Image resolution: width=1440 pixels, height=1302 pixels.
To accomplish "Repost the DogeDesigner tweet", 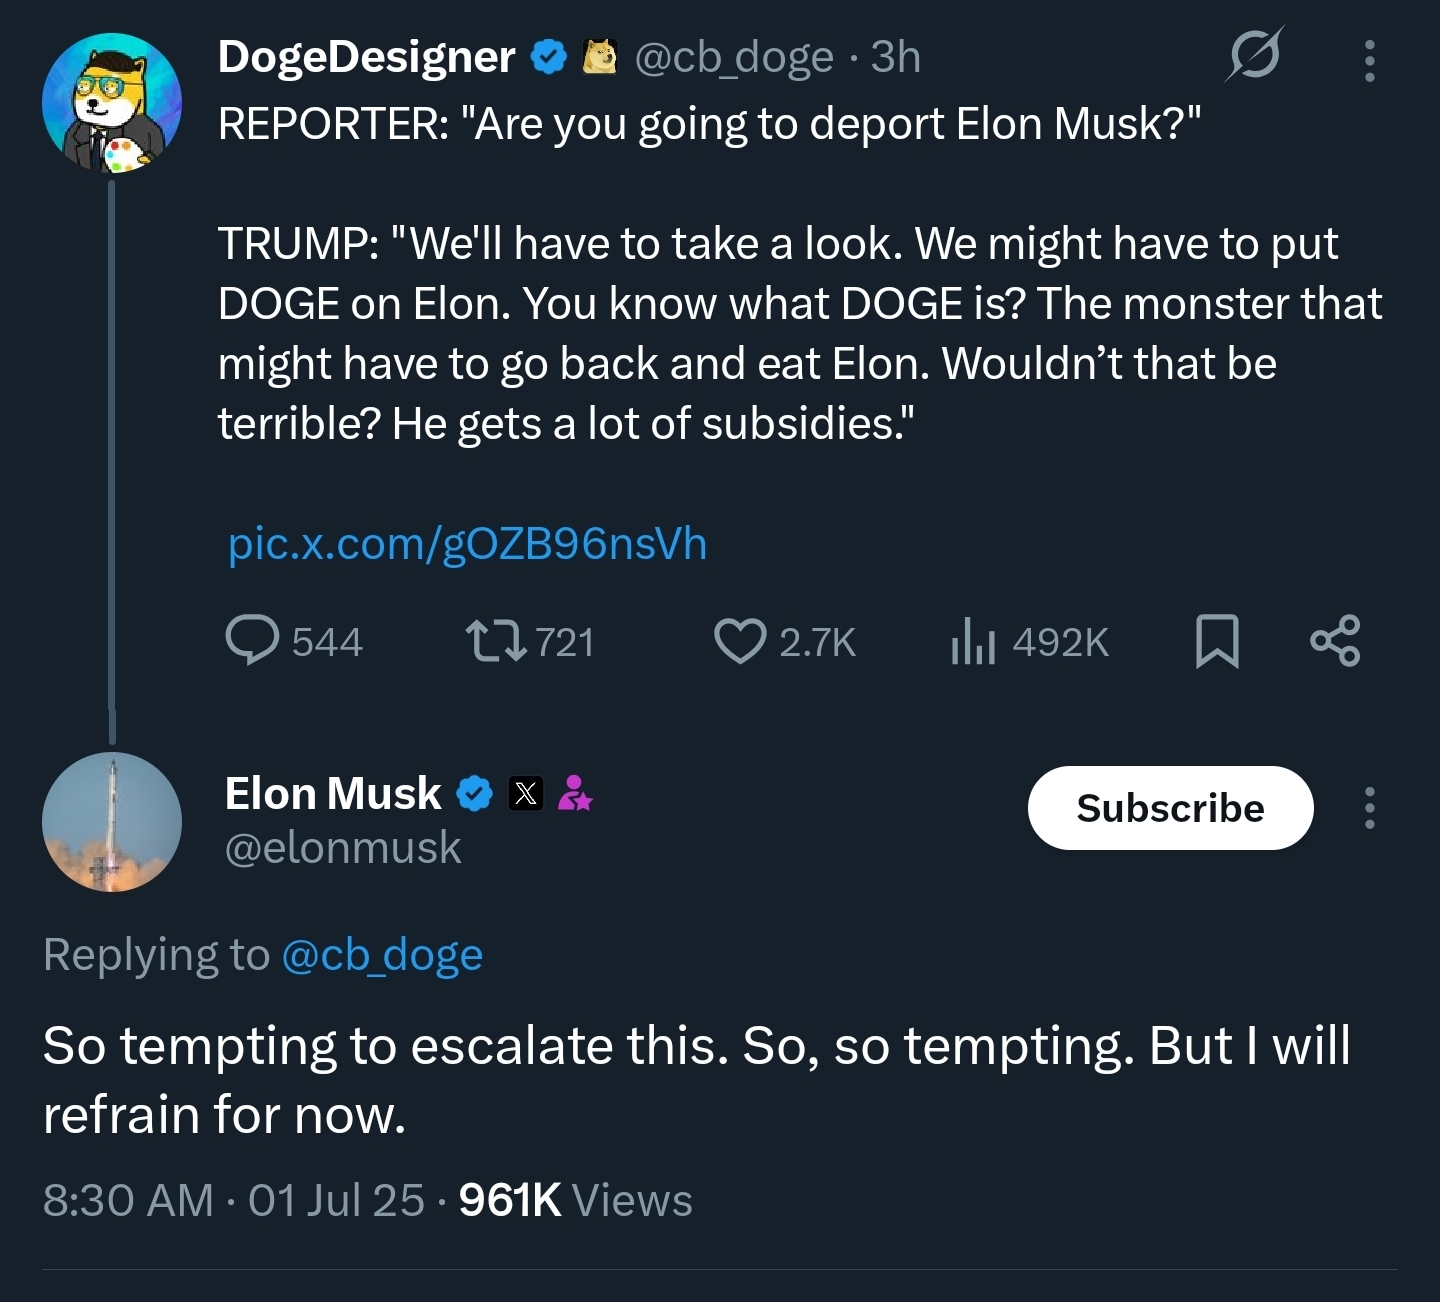I will click(496, 641).
